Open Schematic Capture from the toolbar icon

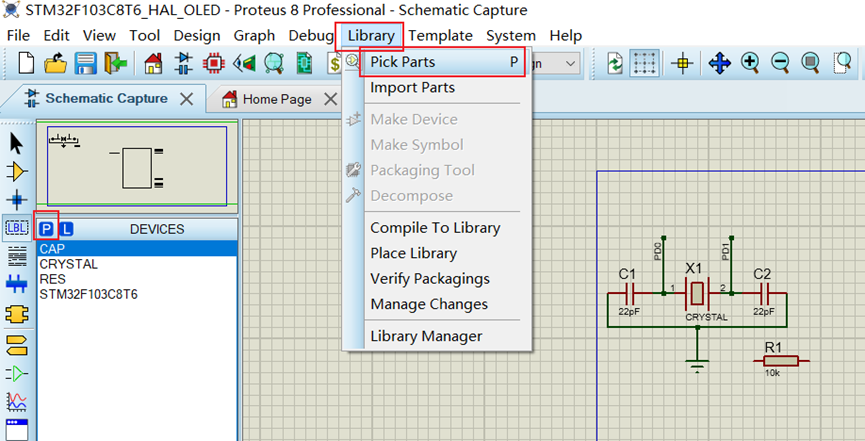coord(184,63)
